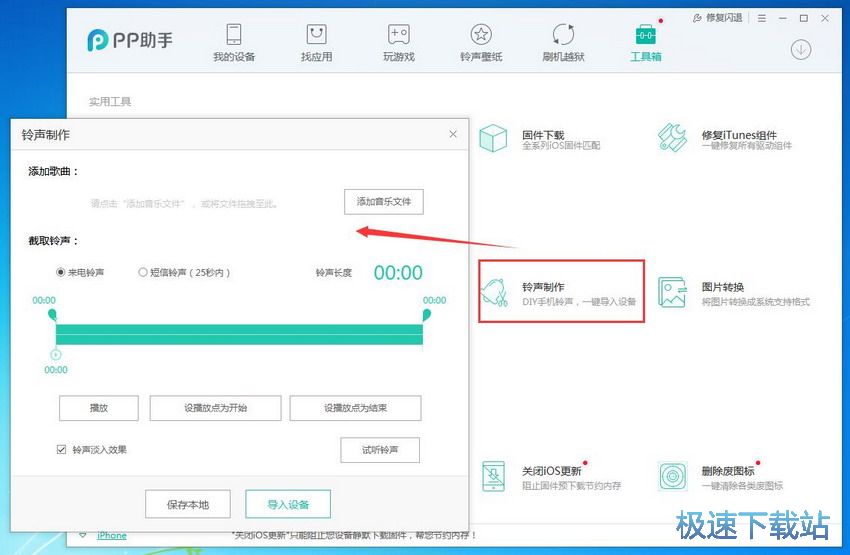Click the PP助手 logo
Viewport: 850px width, 555px height.
tap(130, 40)
